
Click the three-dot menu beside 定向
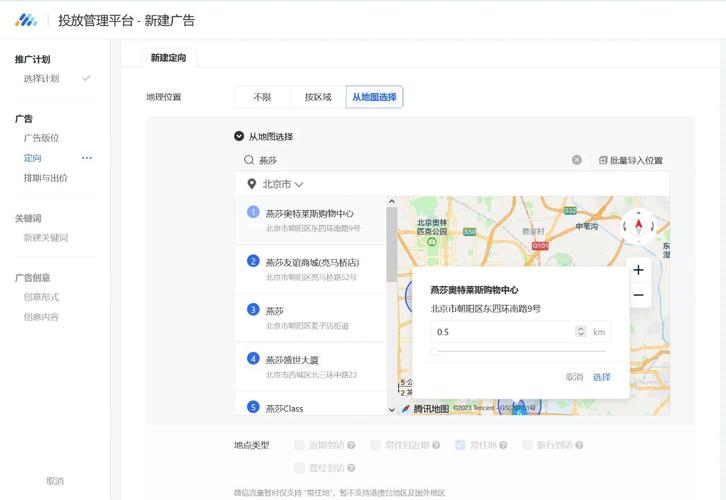point(87,158)
